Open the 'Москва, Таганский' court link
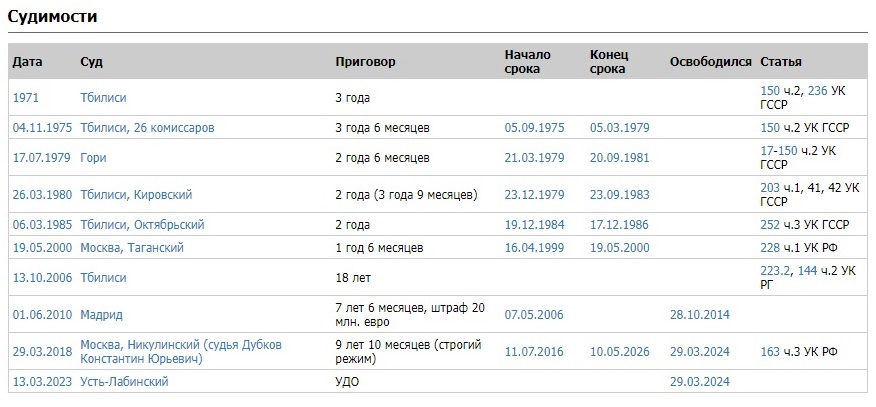The height and width of the screenshot is (407, 876). tap(132, 247)
